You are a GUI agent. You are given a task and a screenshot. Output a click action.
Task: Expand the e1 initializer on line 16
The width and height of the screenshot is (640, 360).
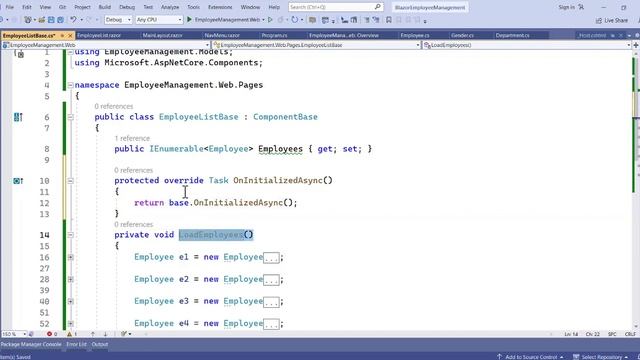click(70, 257)
